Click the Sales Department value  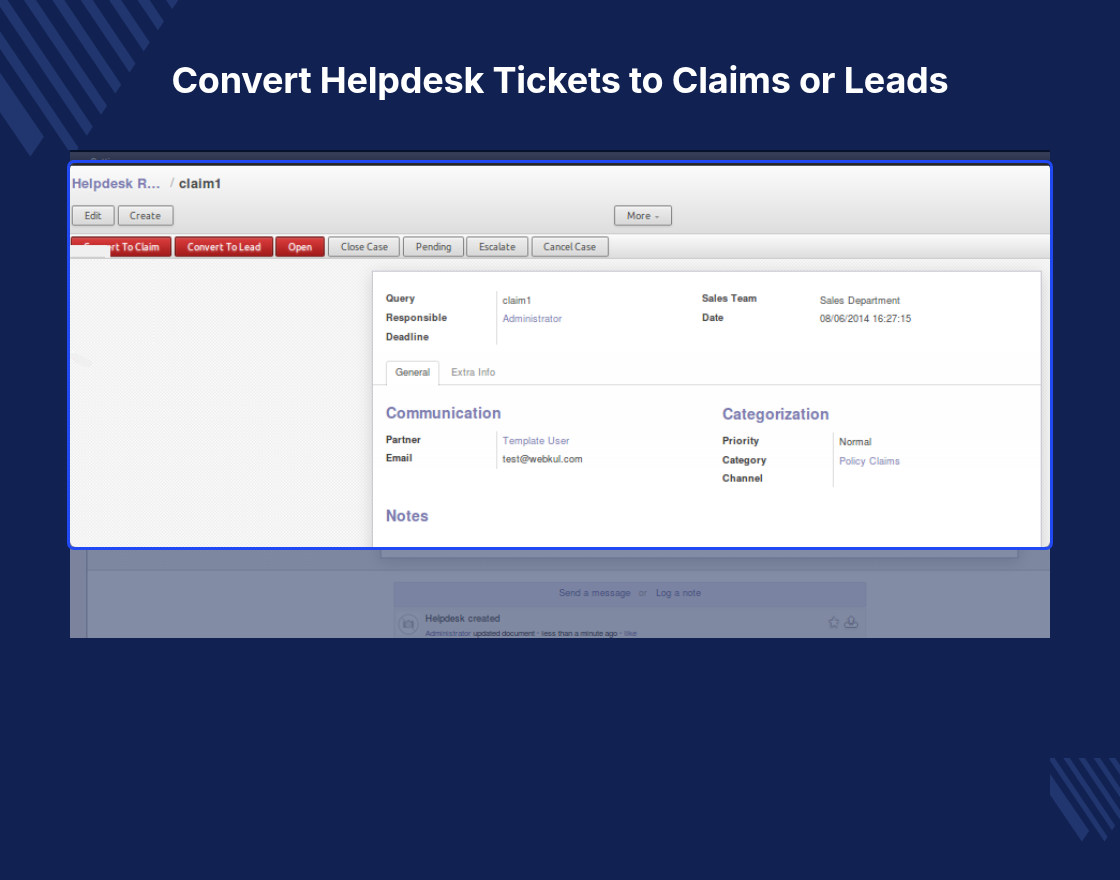859,301
